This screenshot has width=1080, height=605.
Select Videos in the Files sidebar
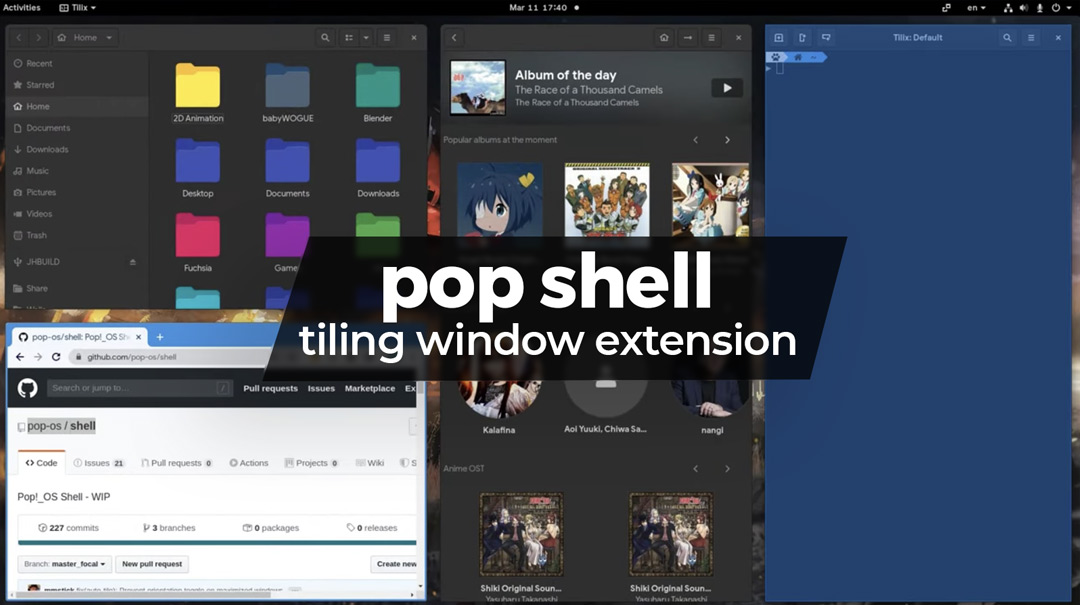(x=76, y=214)
